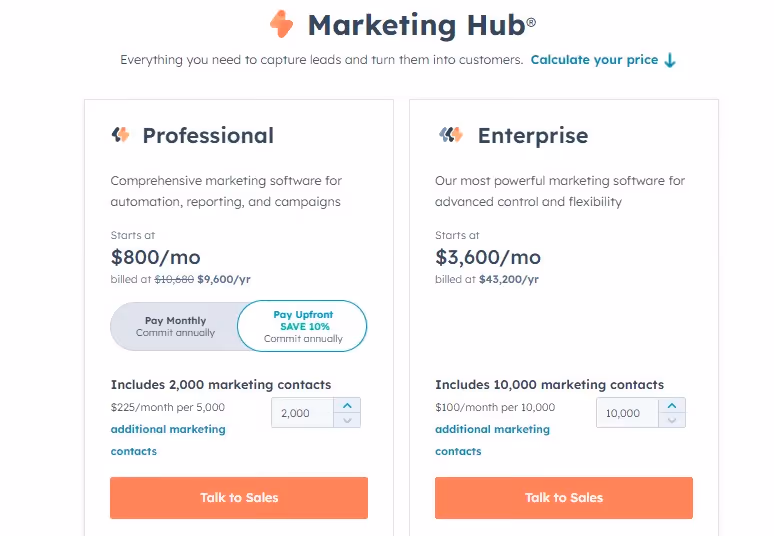Click Talk to Sales under Enterprise
The width and height of the screenshot is (774, 536).
[x=564, y=498]
